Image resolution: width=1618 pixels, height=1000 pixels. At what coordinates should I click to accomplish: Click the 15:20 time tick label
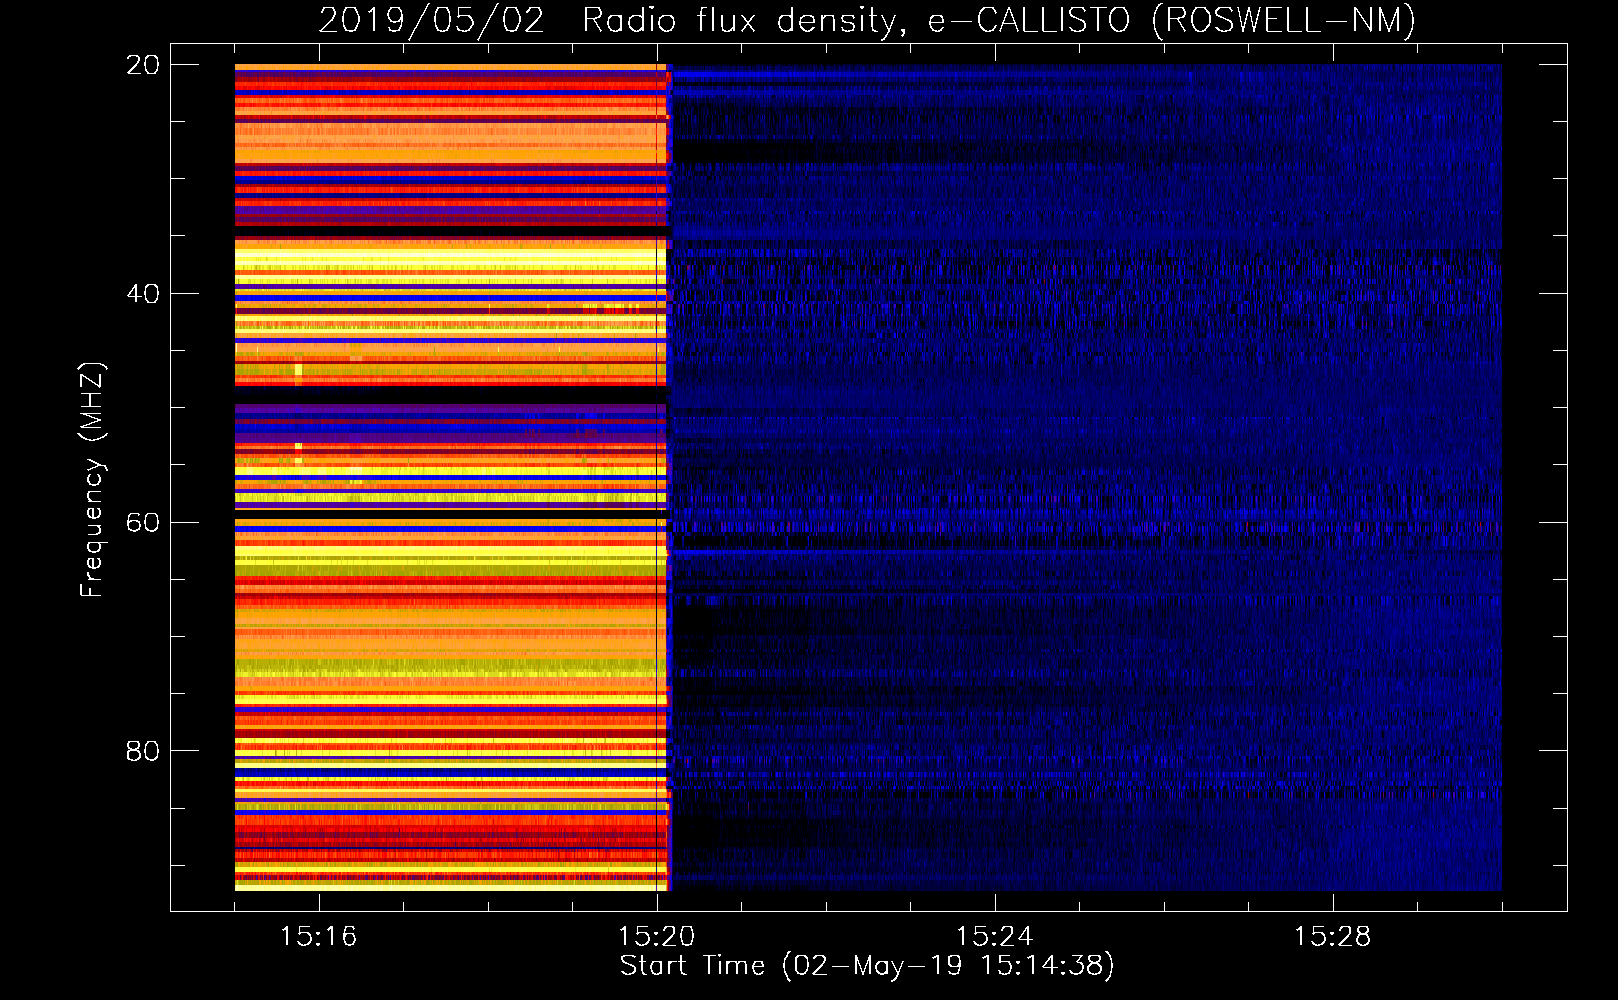(x=656, y=937)
